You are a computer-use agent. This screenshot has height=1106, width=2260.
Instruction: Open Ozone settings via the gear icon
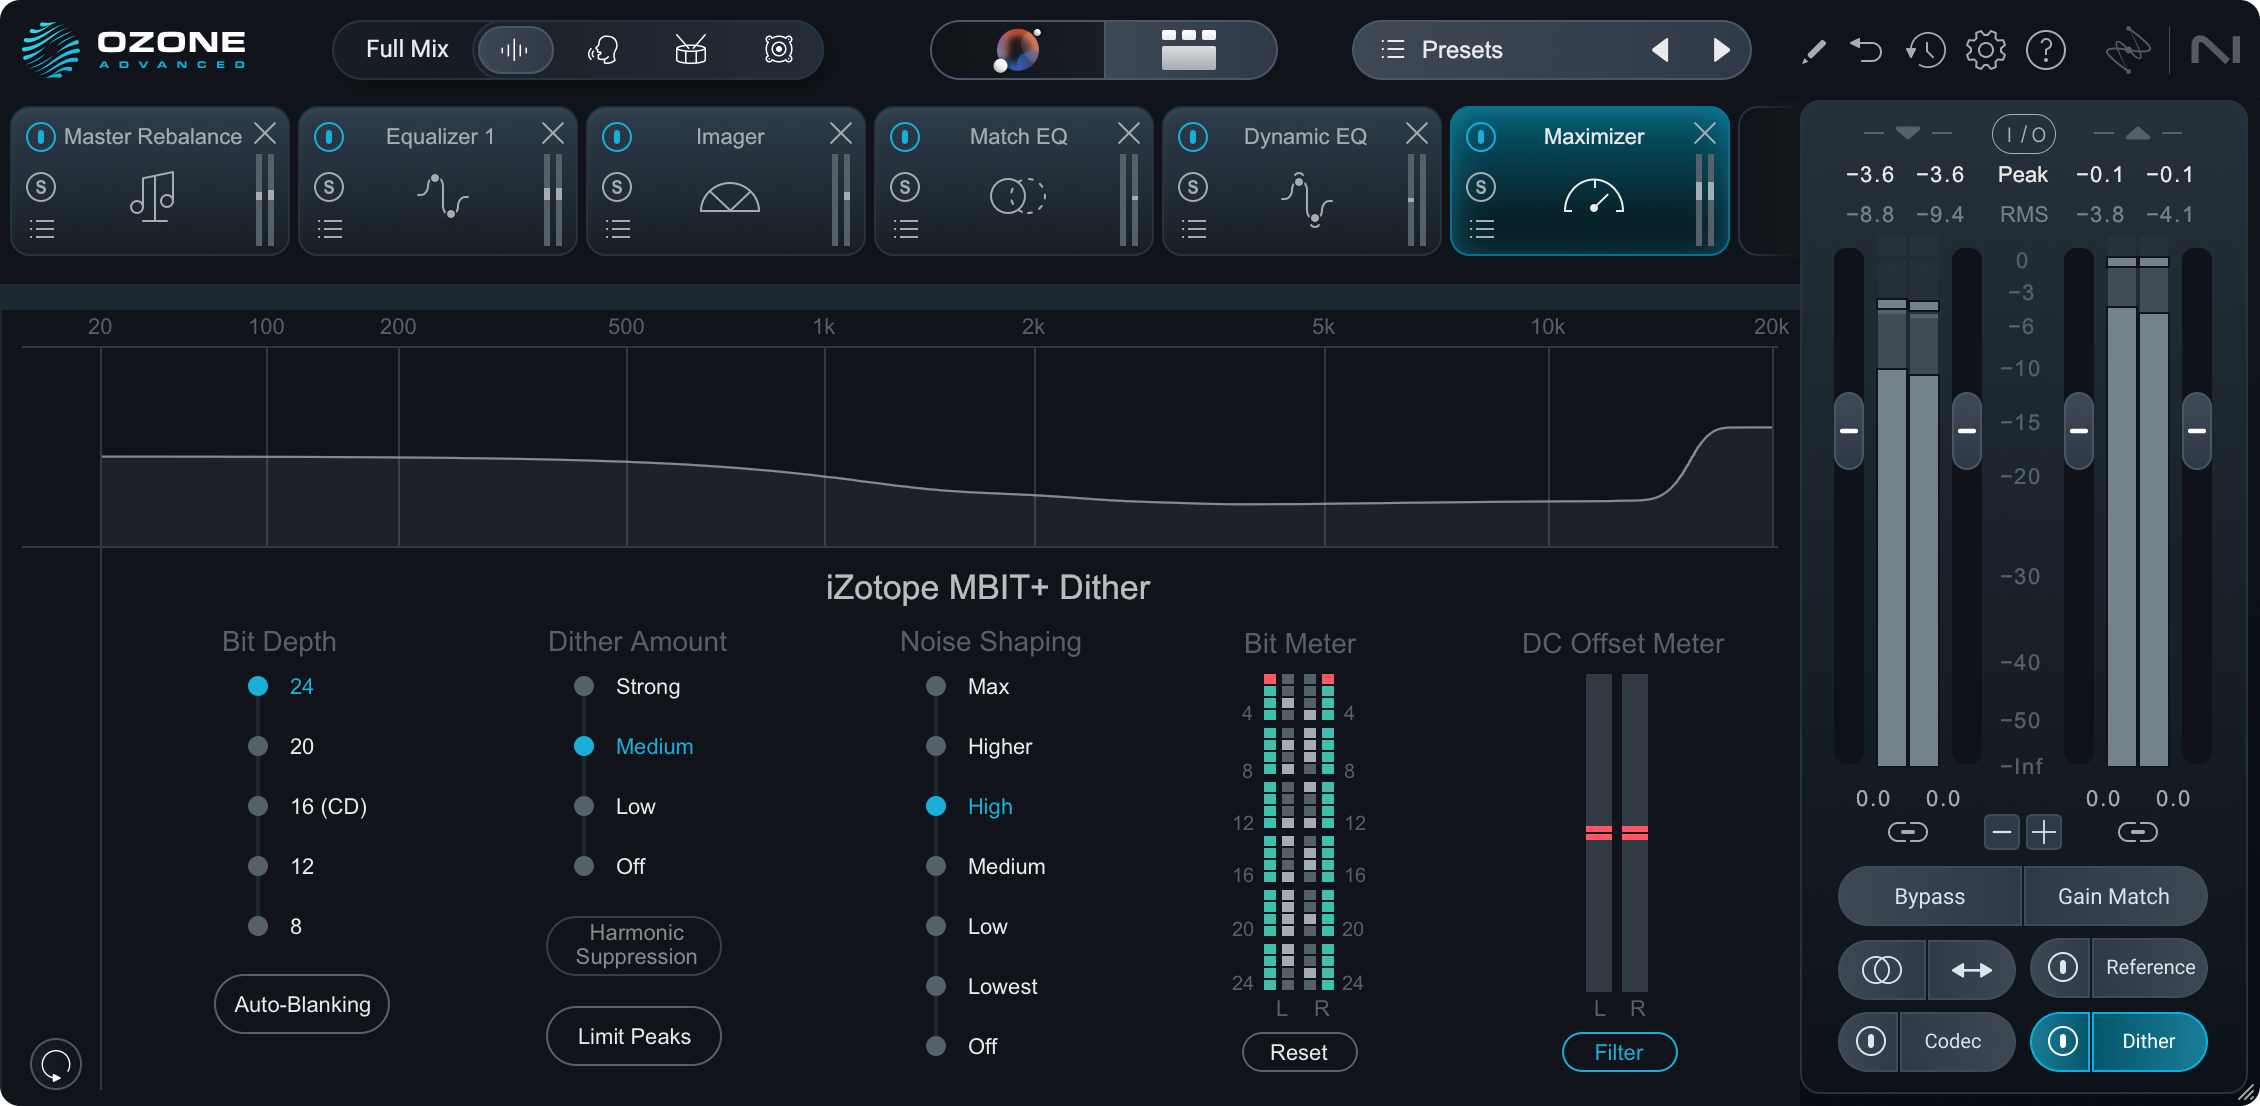1985,49
